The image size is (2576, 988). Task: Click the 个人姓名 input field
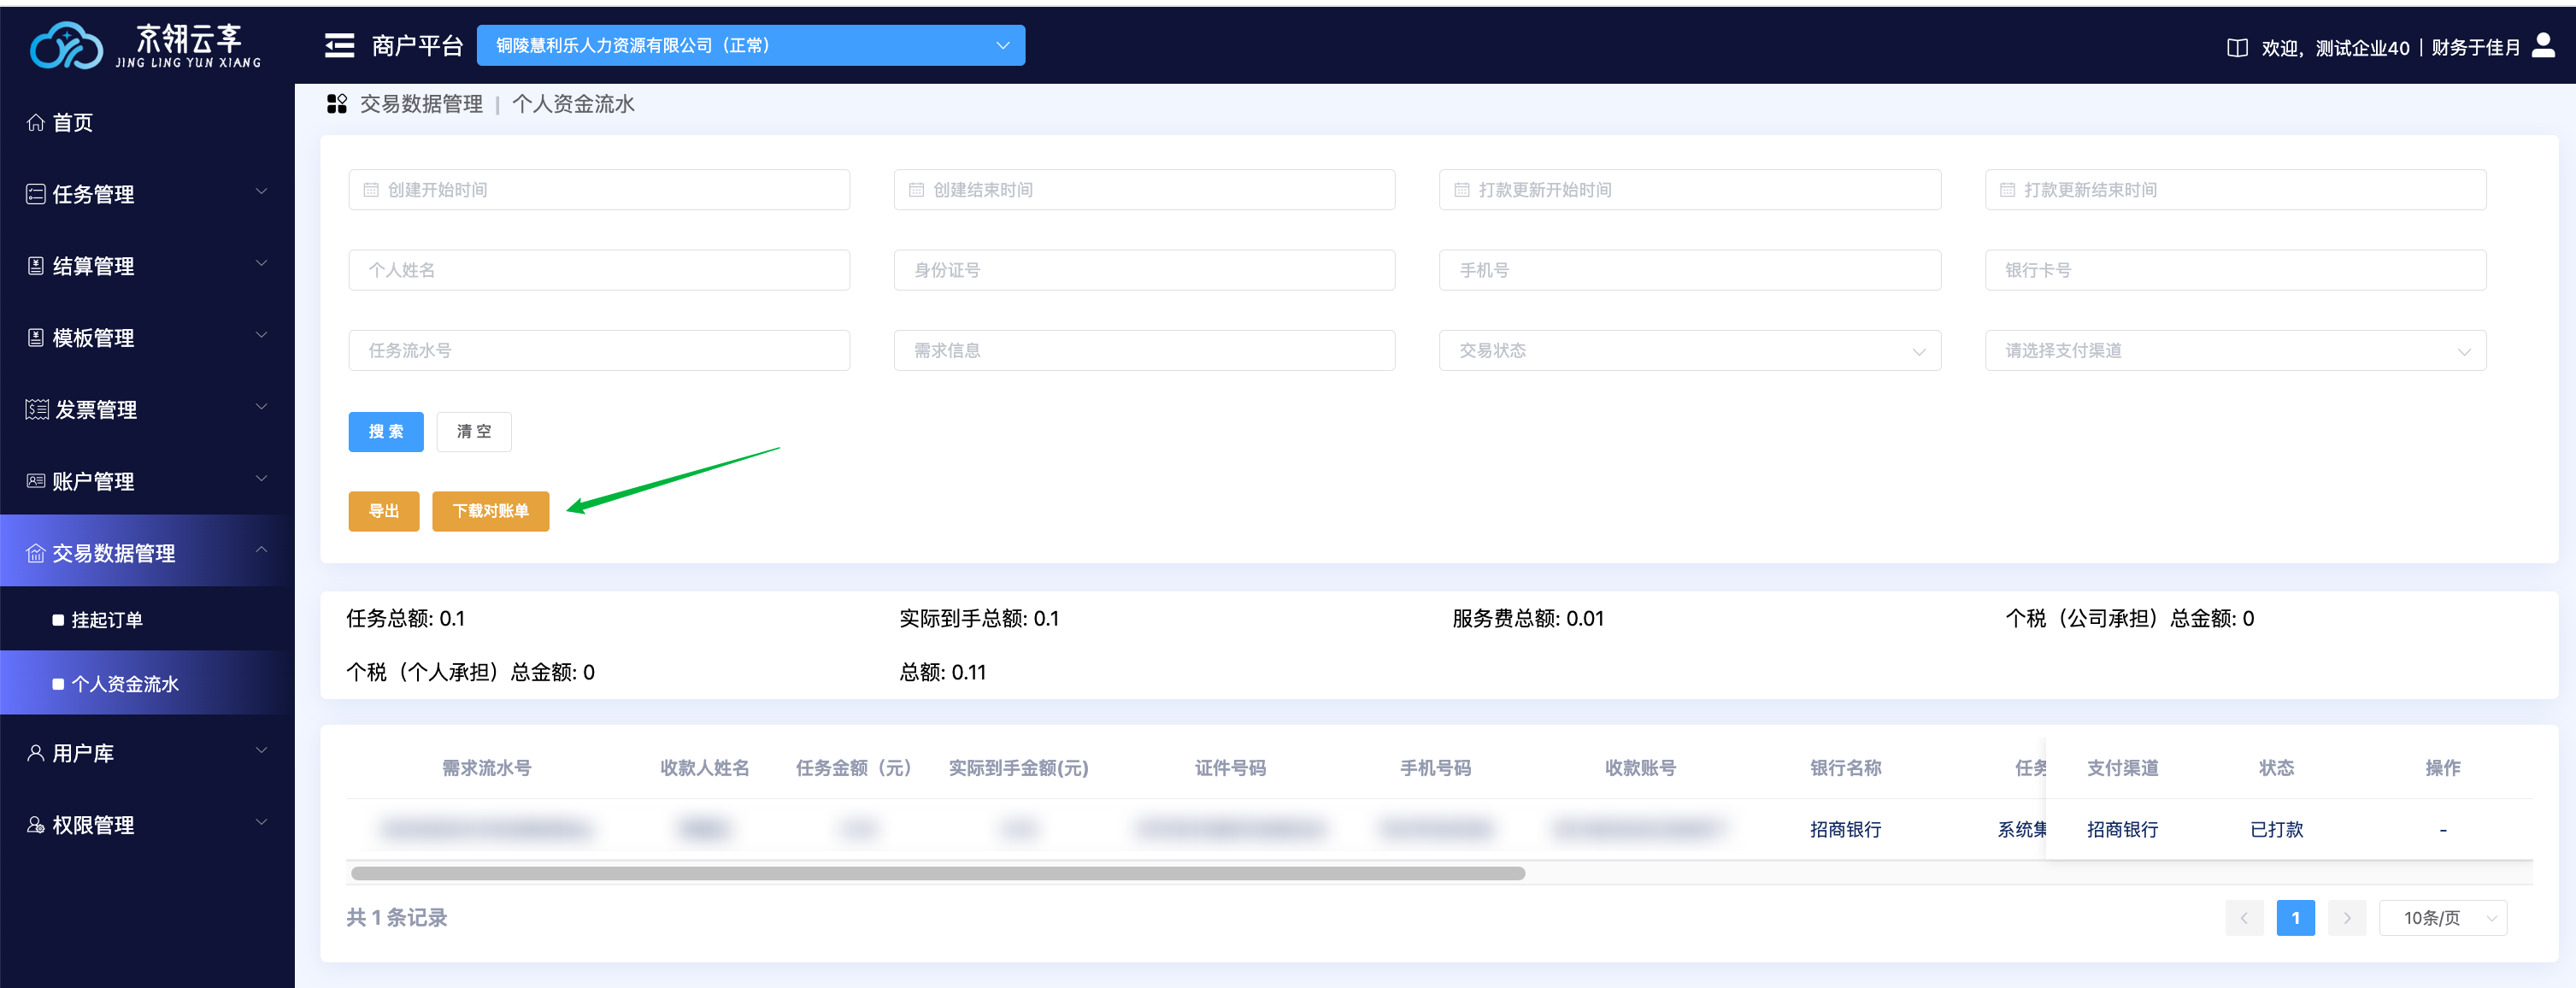(598, 270)
